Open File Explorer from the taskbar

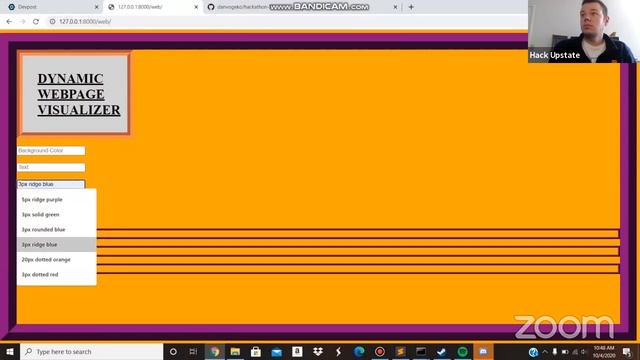(235, 351)
